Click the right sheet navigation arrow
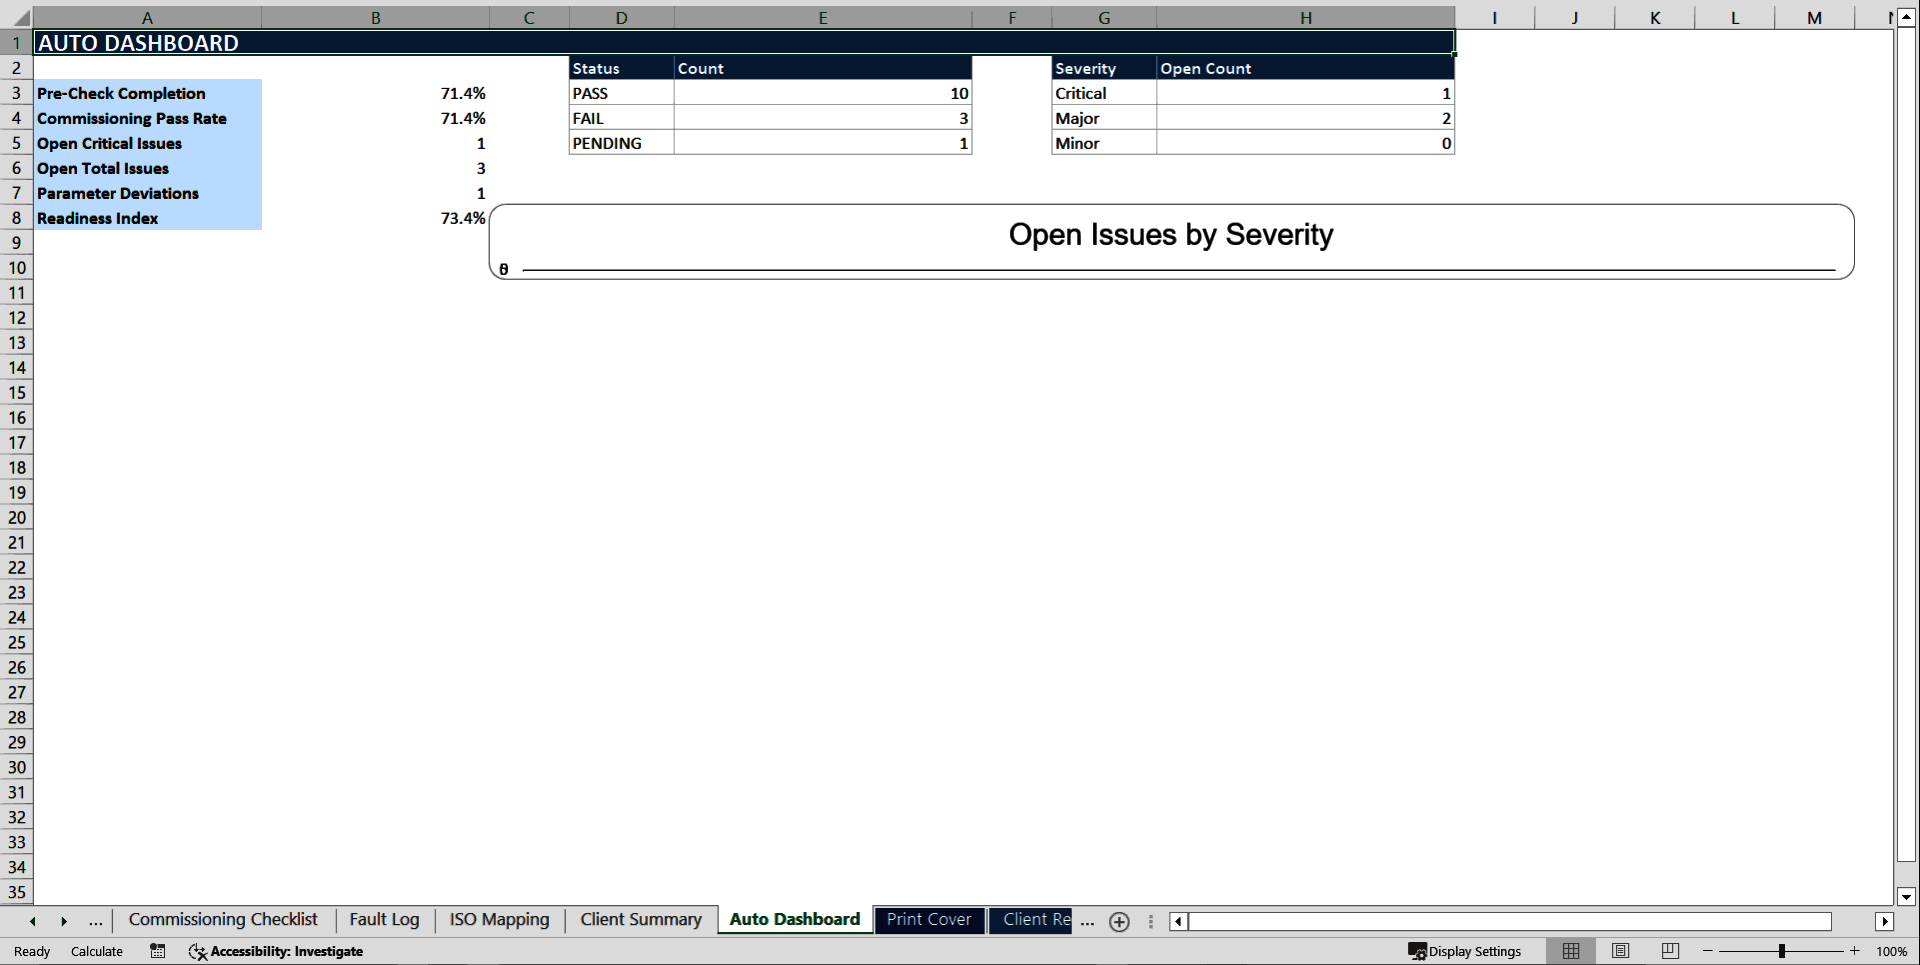Screen dimensions: 1920x965 tap(64, 921)
